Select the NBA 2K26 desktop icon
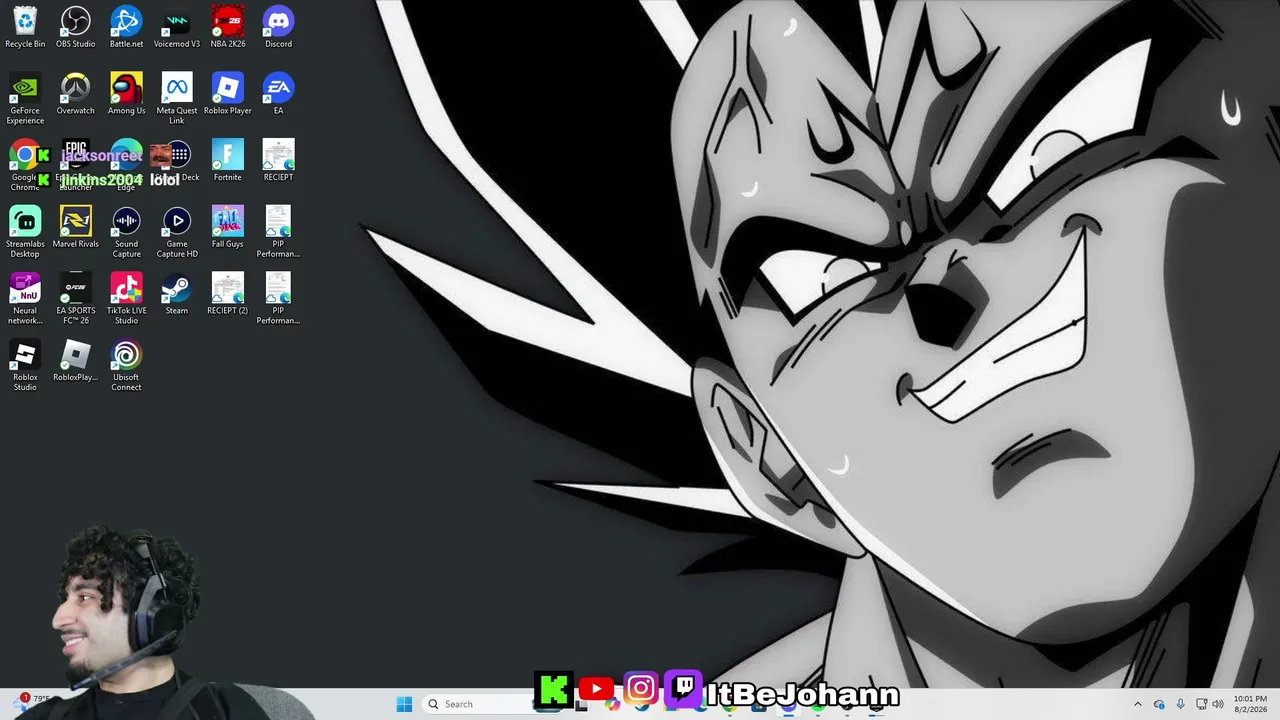The height and width of the screenshot is (720, 1280). (x=228, y=27)
